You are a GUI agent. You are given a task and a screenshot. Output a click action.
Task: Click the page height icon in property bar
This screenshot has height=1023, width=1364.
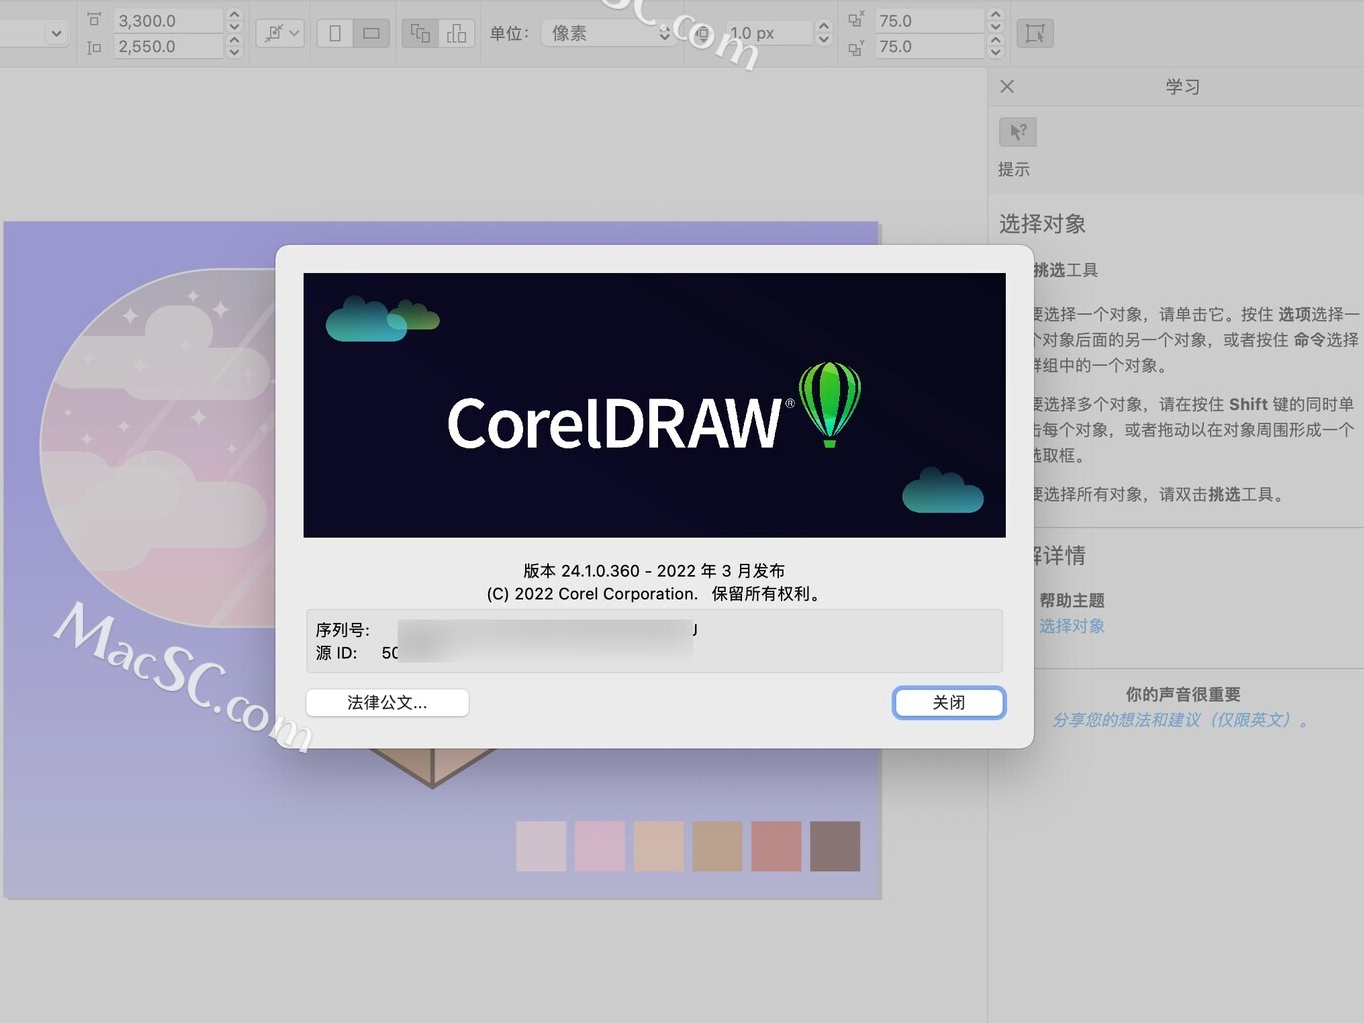pos(93,46)
